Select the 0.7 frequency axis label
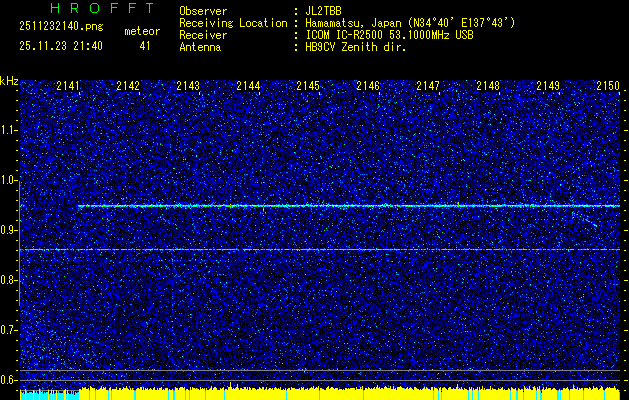This screenshot has width=629, height=400. coord(9,330)
